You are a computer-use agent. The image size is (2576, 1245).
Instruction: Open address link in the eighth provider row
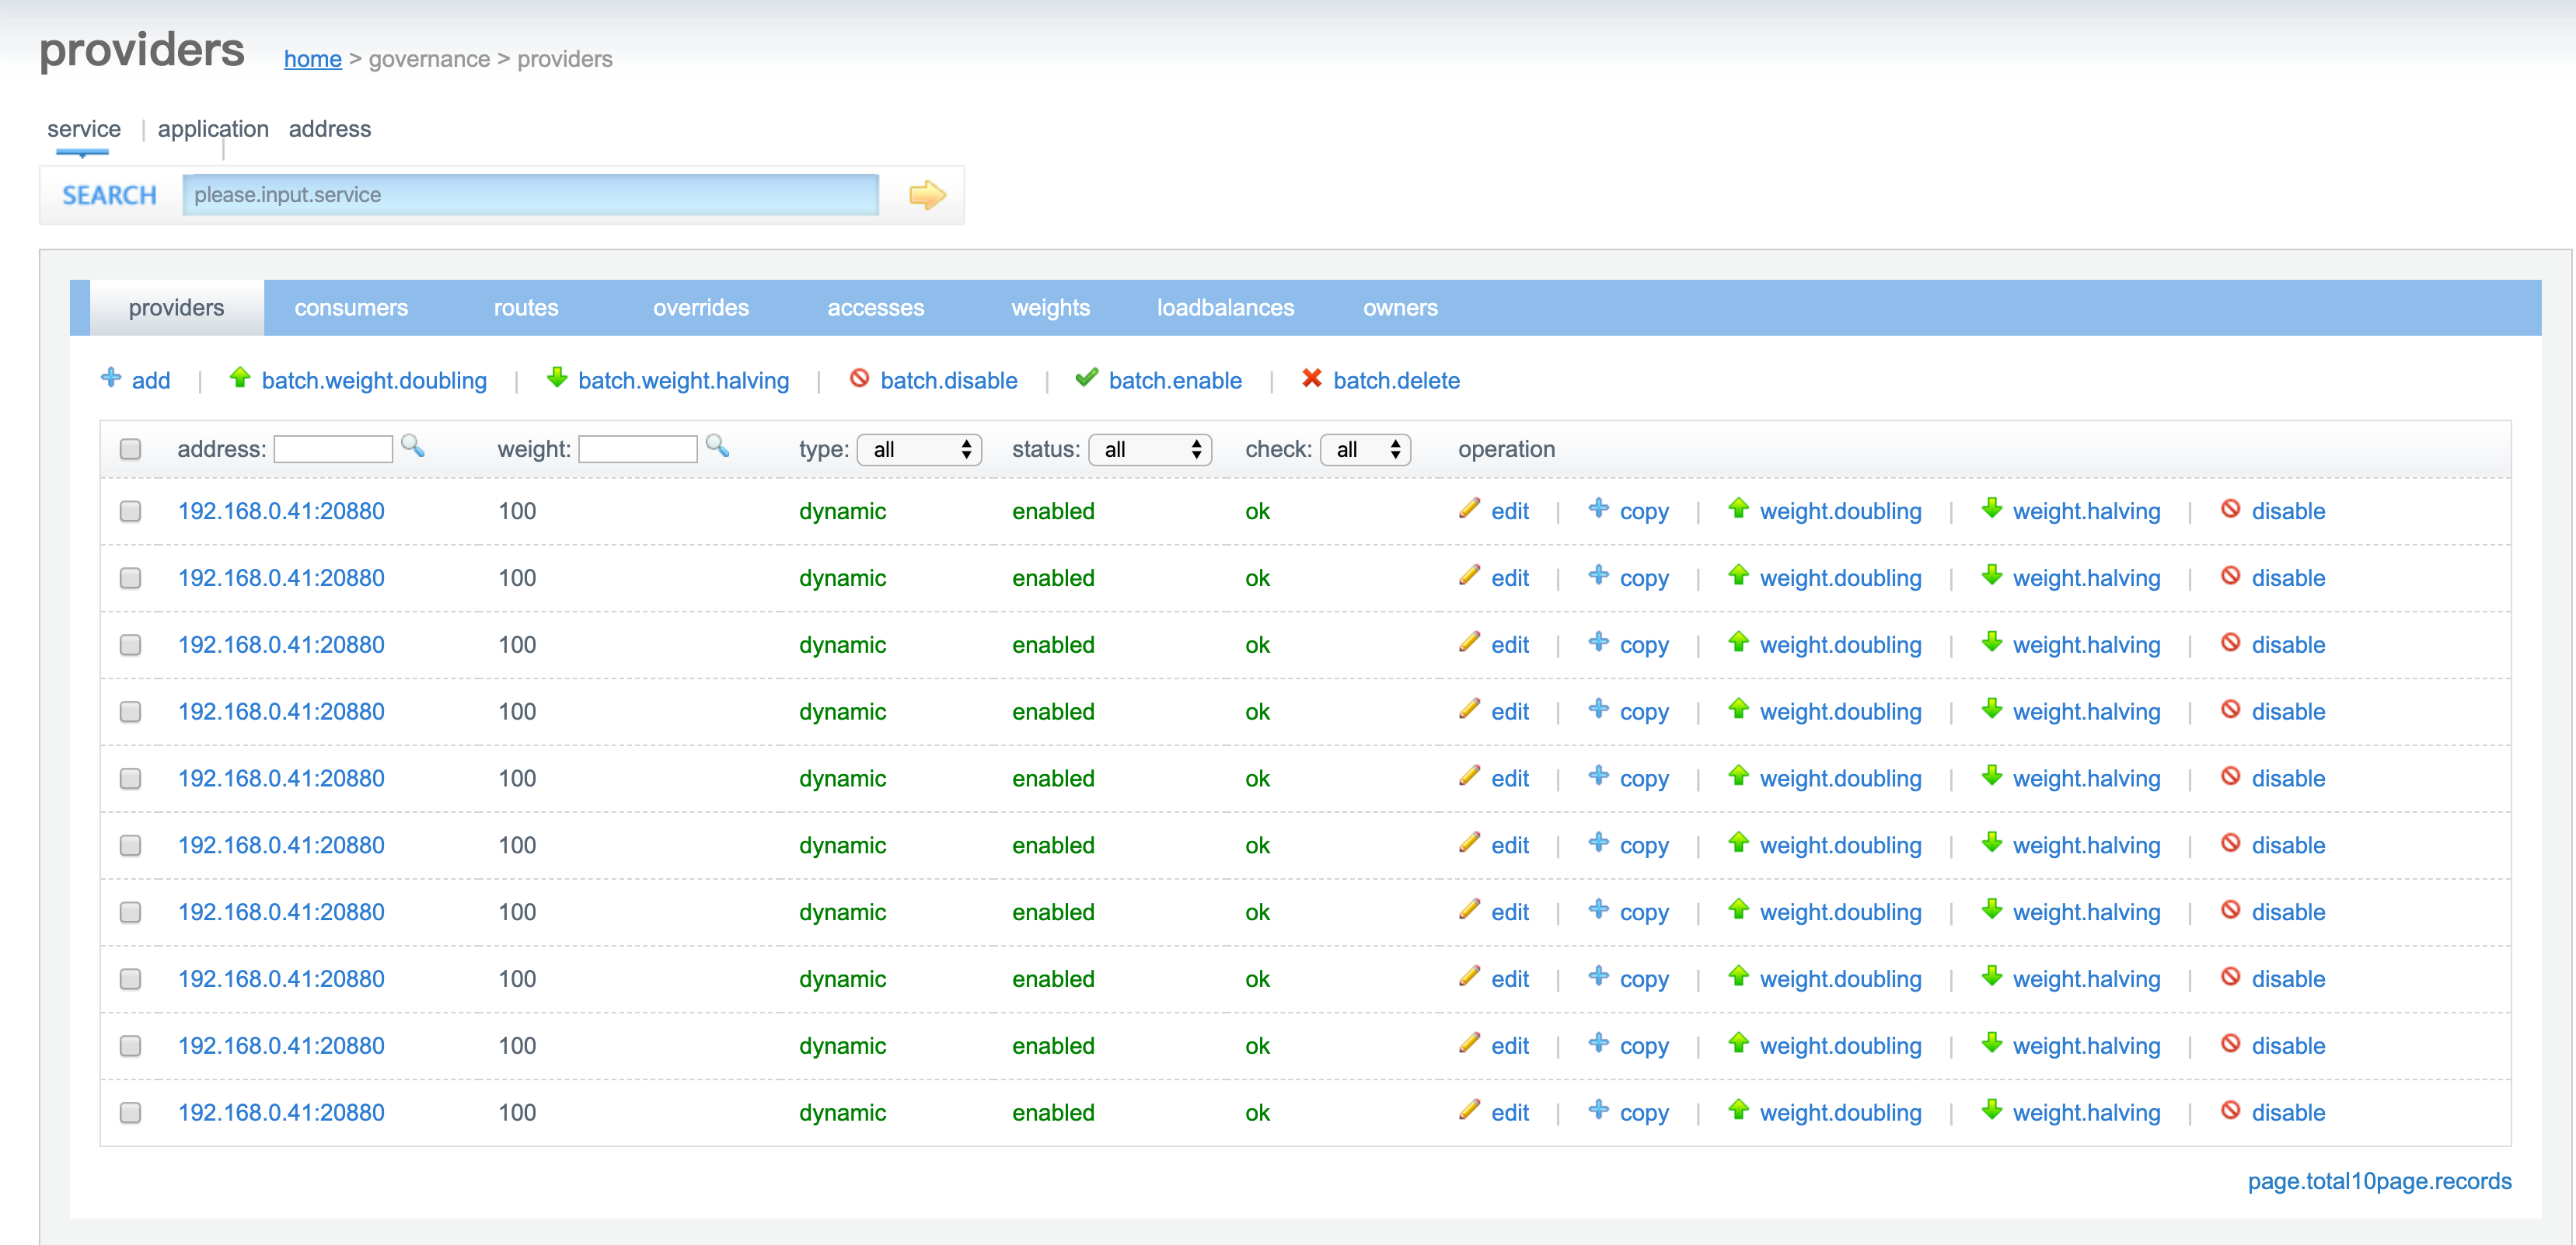coord(281,979)
